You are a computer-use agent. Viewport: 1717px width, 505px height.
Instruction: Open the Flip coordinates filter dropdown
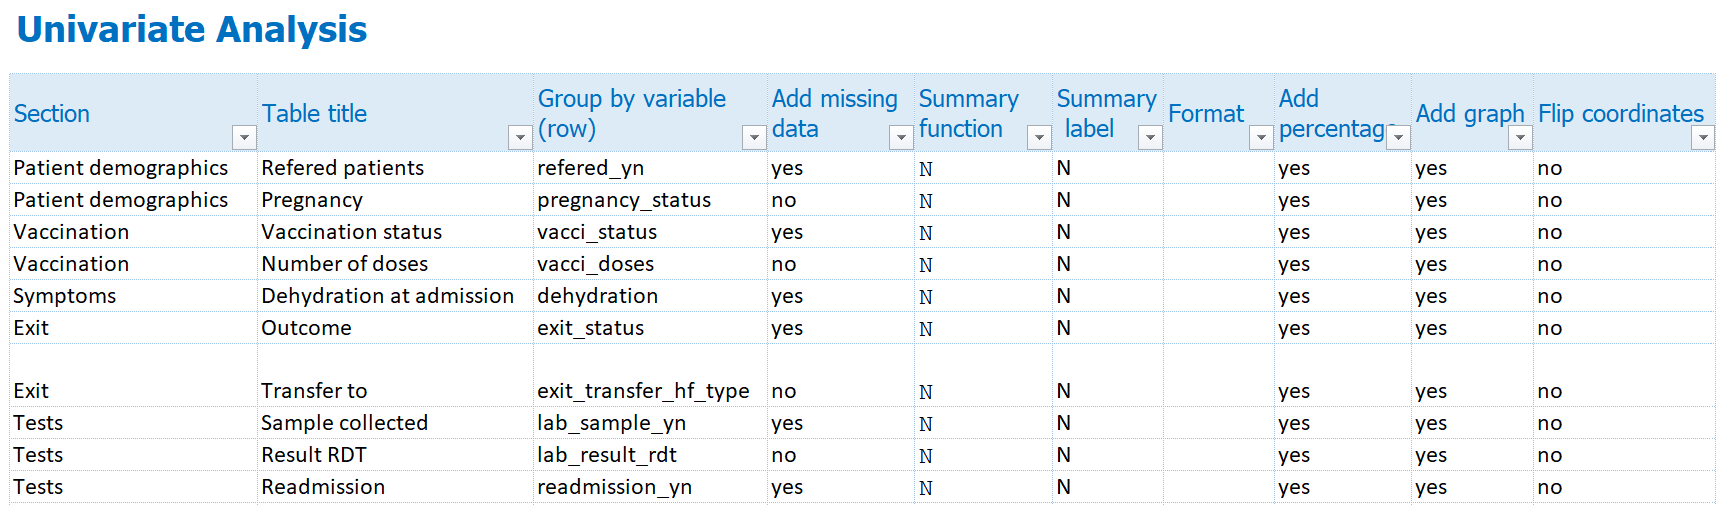(x=1702, y=137)
